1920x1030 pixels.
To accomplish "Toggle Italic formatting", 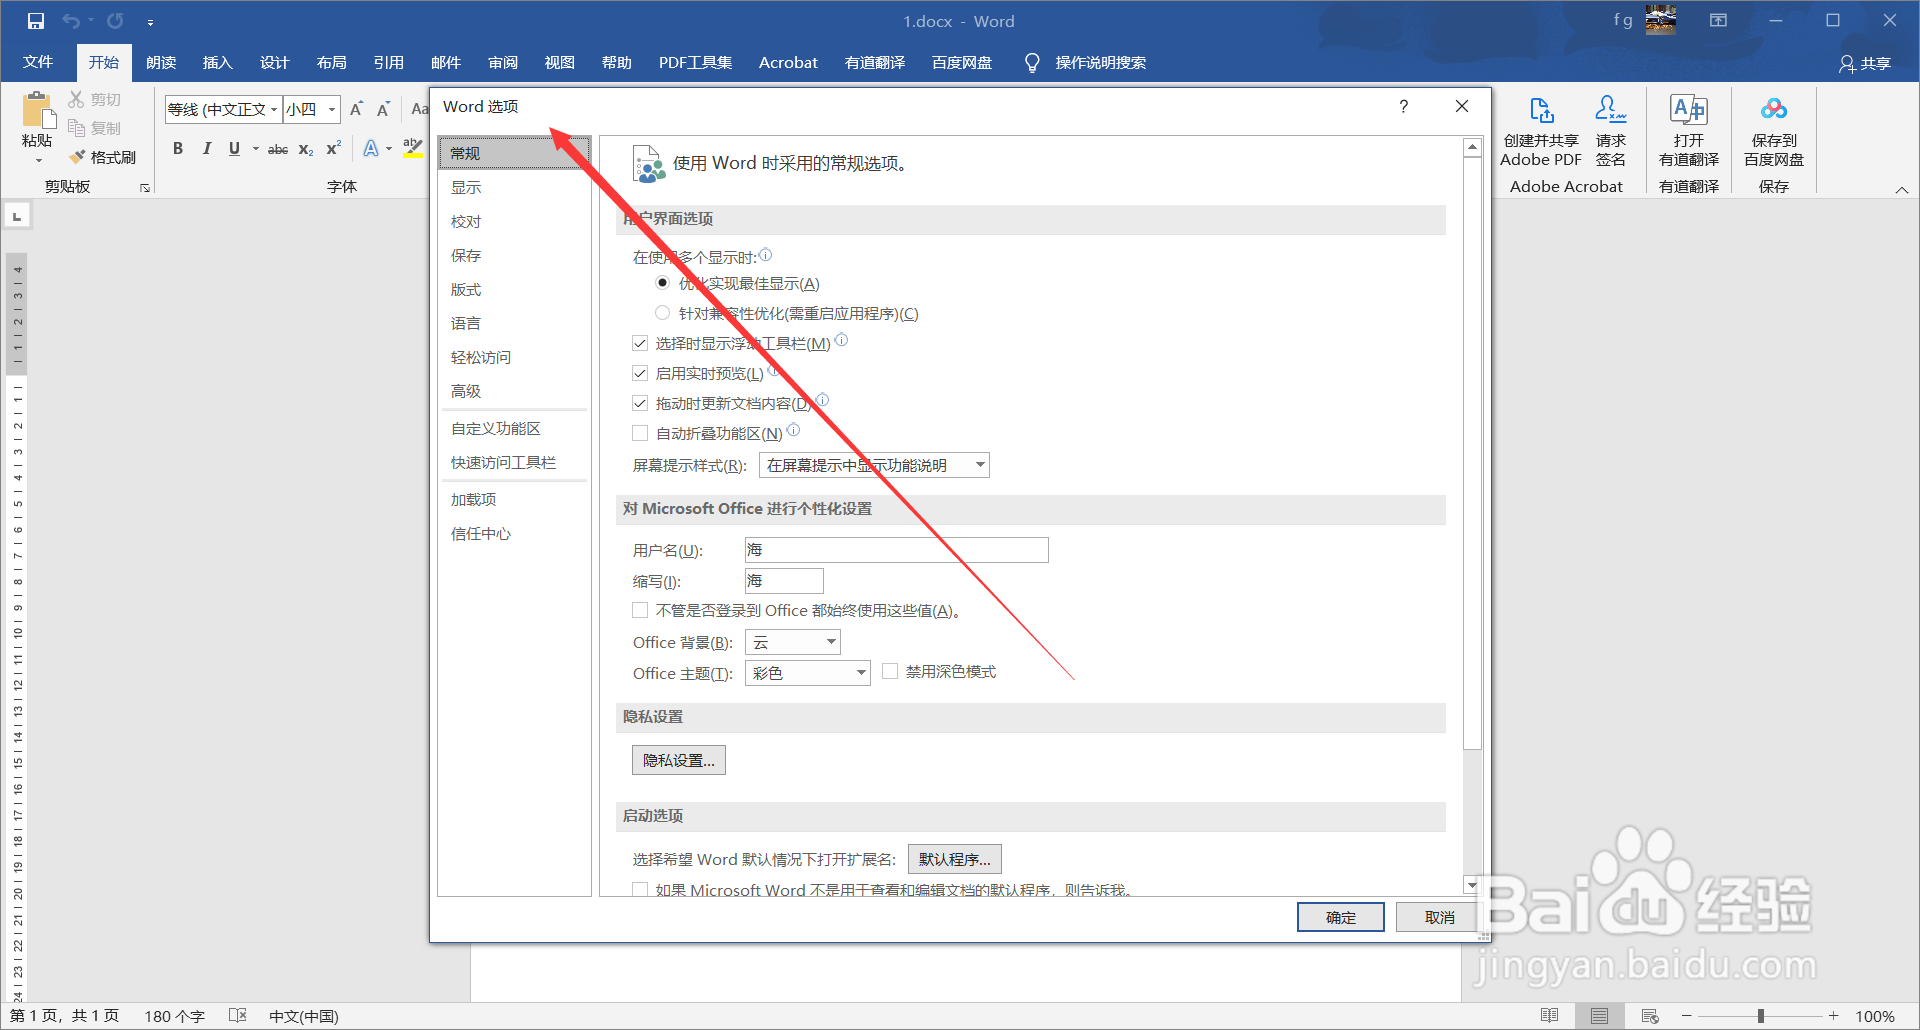I will click(x=206, y=148).
